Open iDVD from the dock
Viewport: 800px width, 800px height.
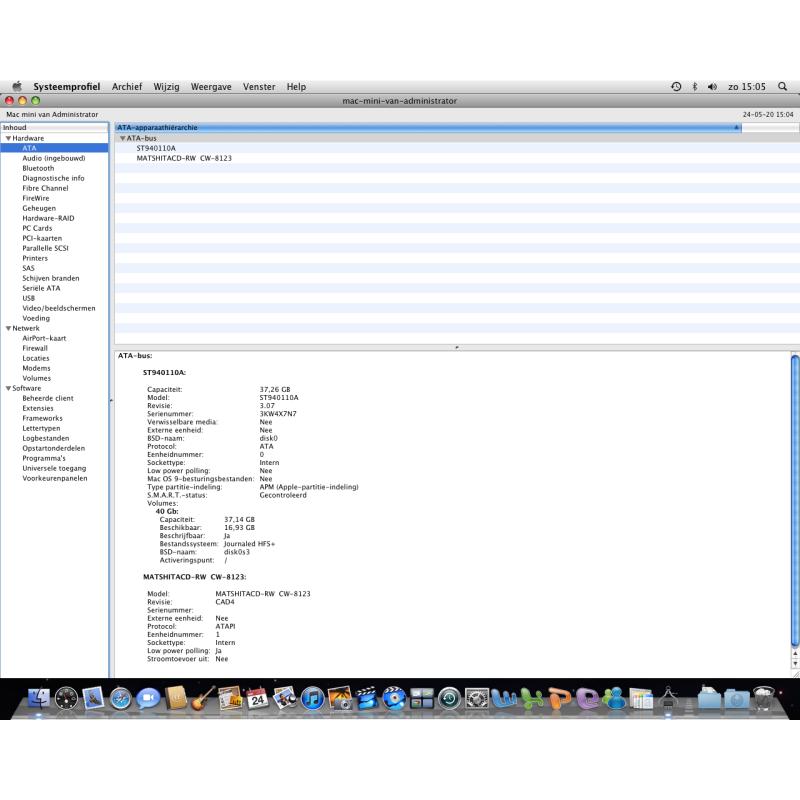(394, 698)
